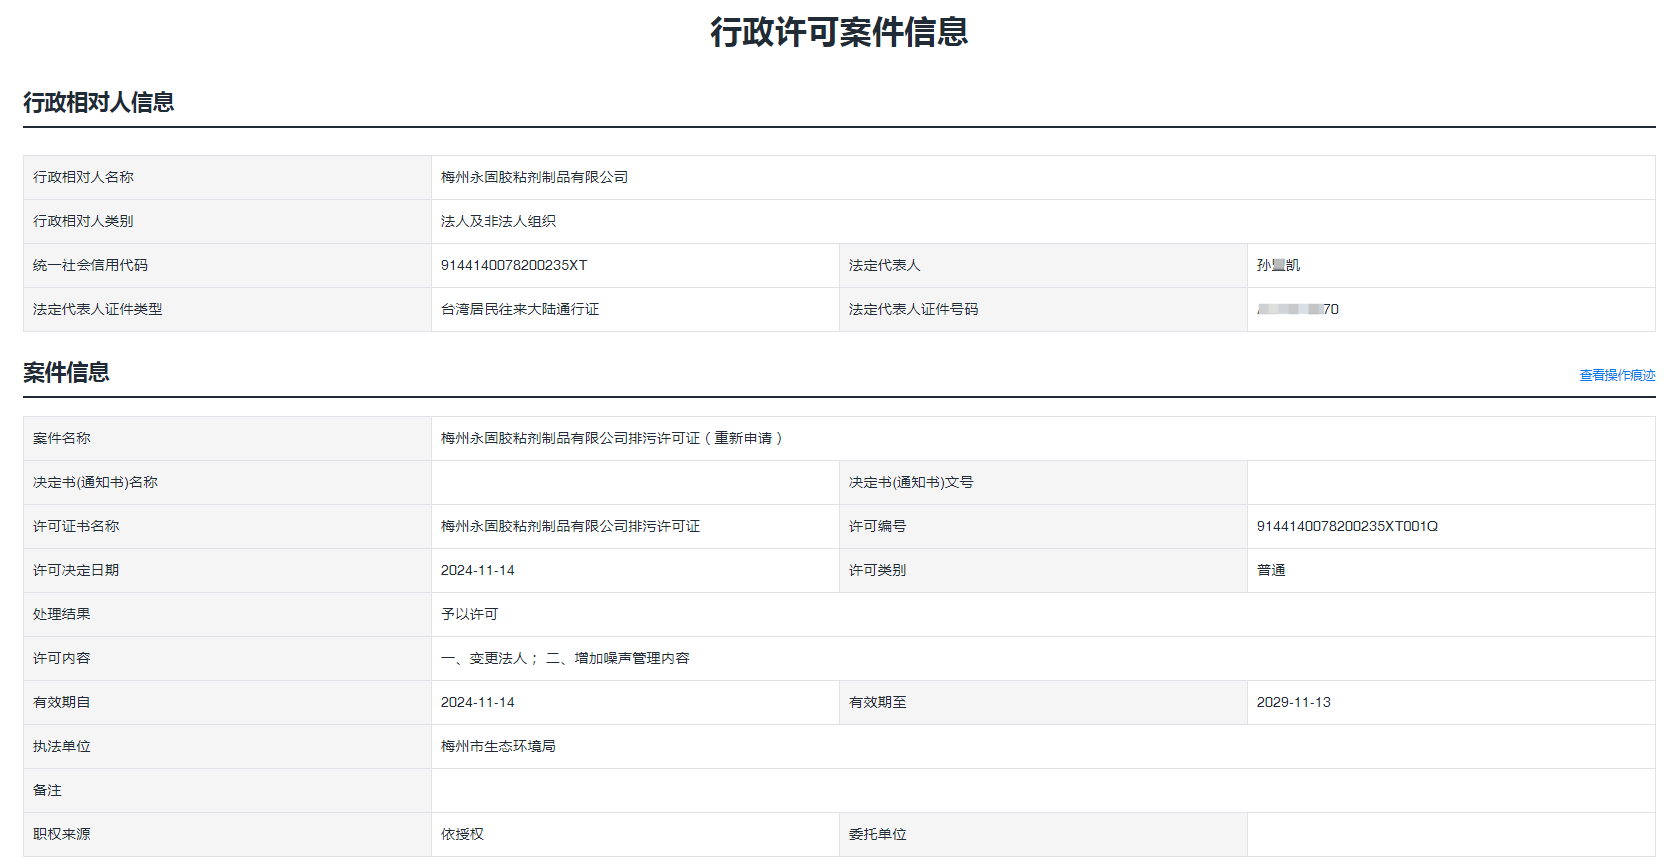Click the 予以许可 result value

[x=469, y=615]
